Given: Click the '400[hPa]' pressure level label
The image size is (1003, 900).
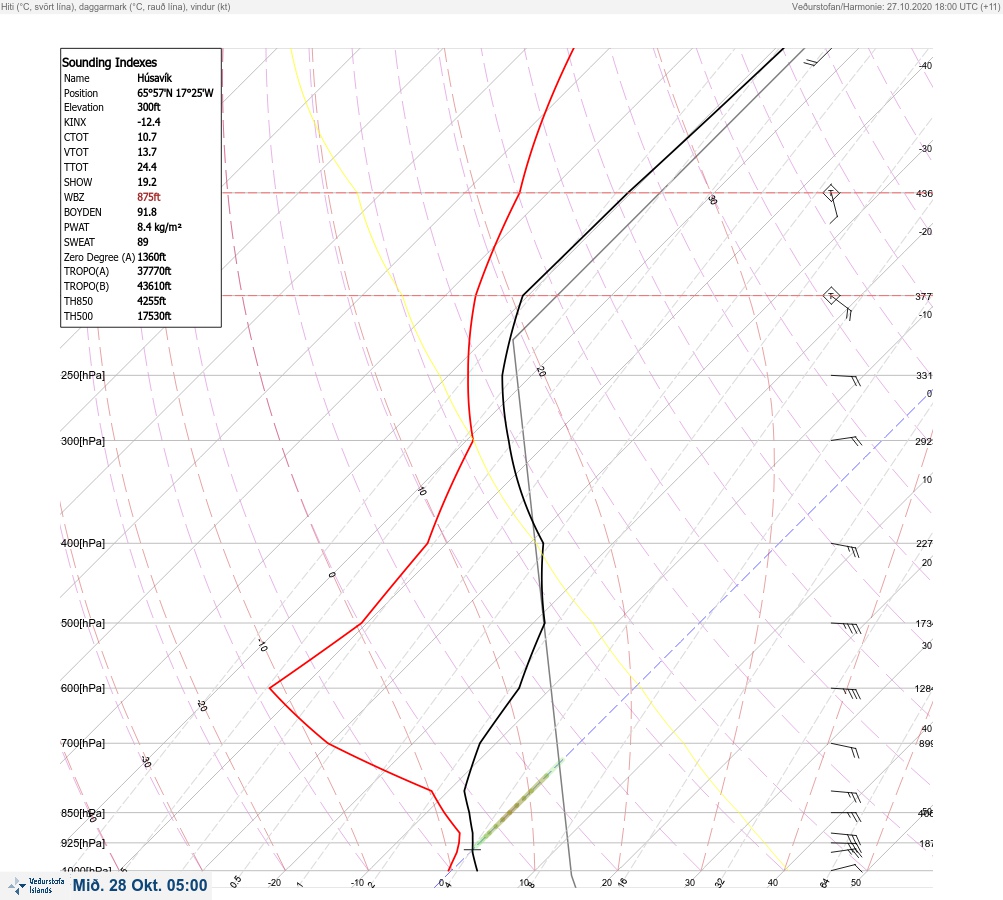Looking at the screenshot, I should pos(83,544).
